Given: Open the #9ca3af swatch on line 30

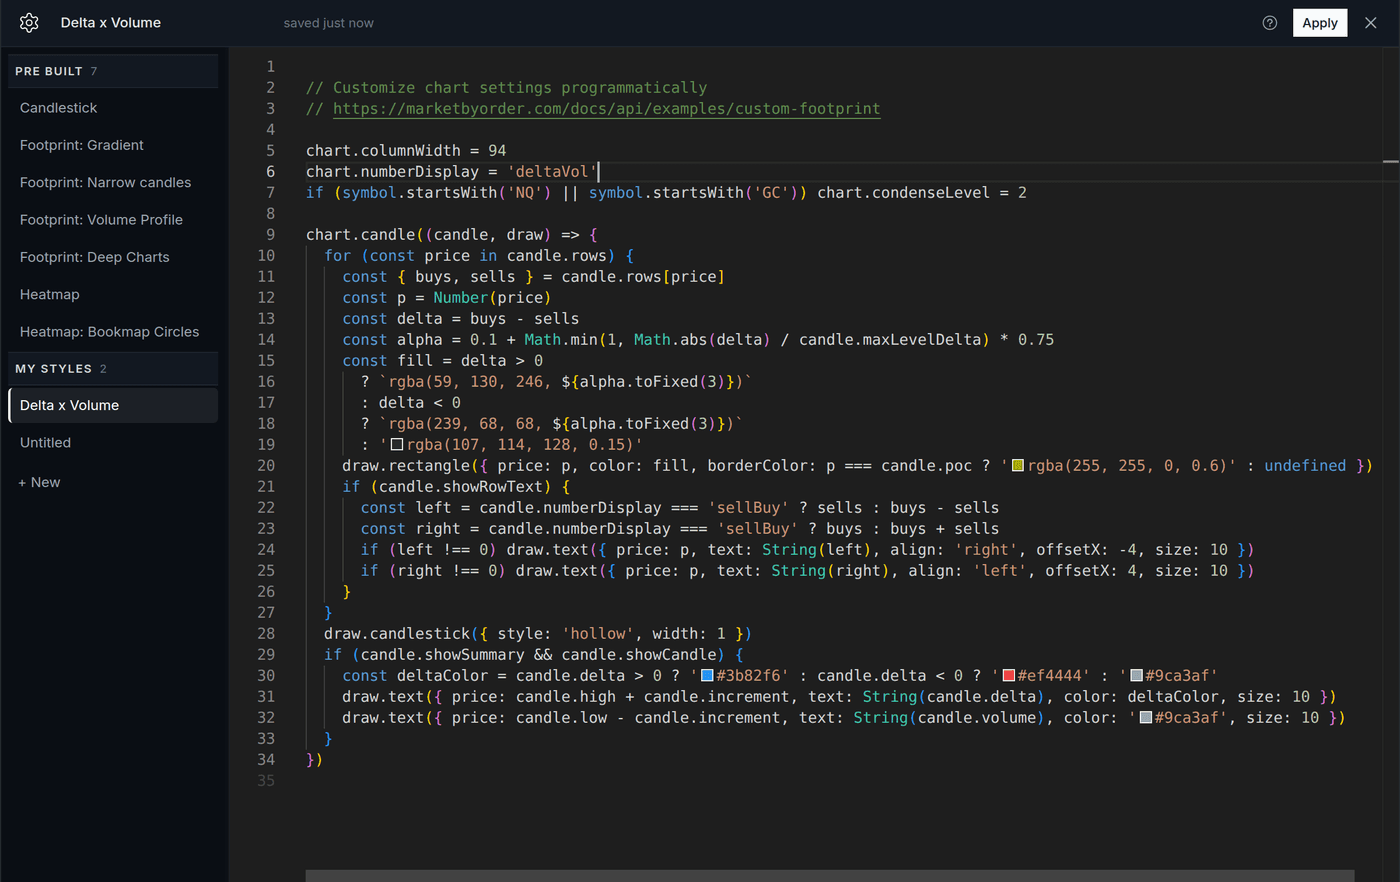Looking at the screenshot, I should (x=1136, y=676).
